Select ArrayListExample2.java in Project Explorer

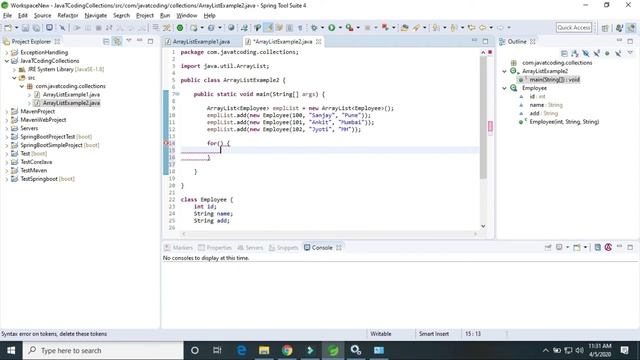pos(71,103)
